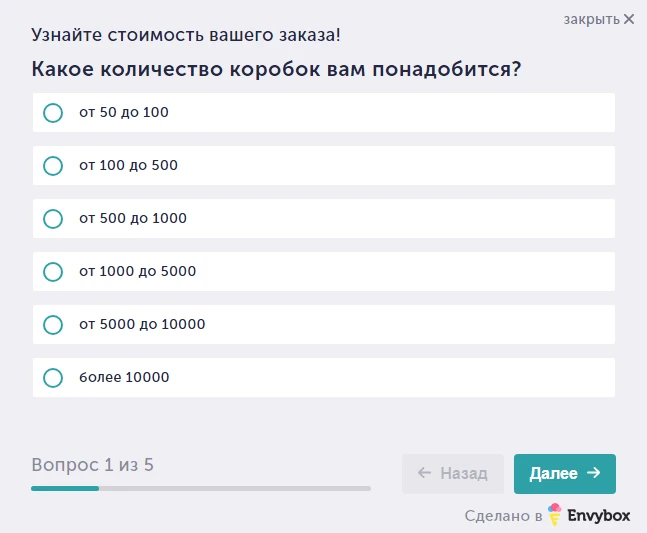Mark the от 5000 до 10000 radio circle
Image resolution: width=647 pixels, height=533 pixels.
coord(53,325)
